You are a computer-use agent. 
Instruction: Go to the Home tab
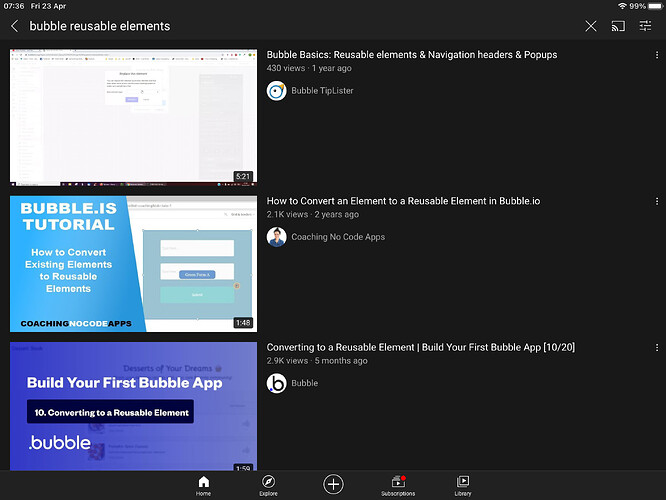coord(203,486)
